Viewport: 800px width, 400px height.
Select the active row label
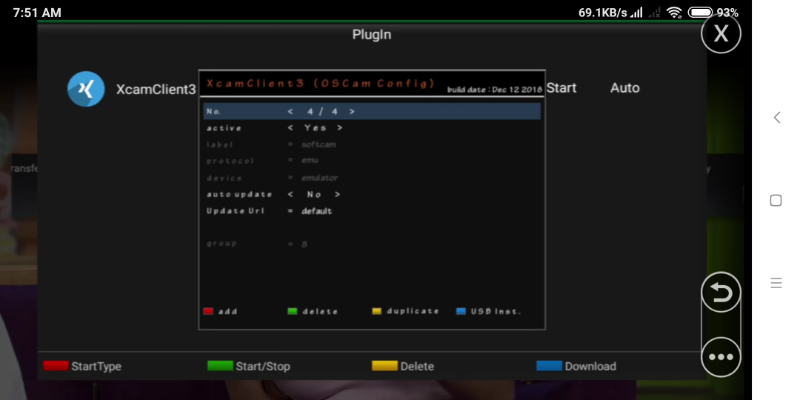click(x=224, y=128)
